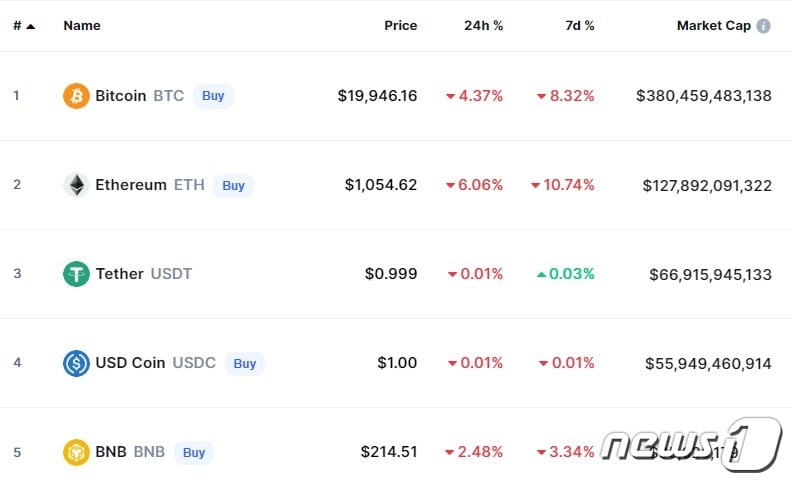Screen dimensions: 792x484
Task: Click the USD Coin logo icon
Action: point(76,363)
